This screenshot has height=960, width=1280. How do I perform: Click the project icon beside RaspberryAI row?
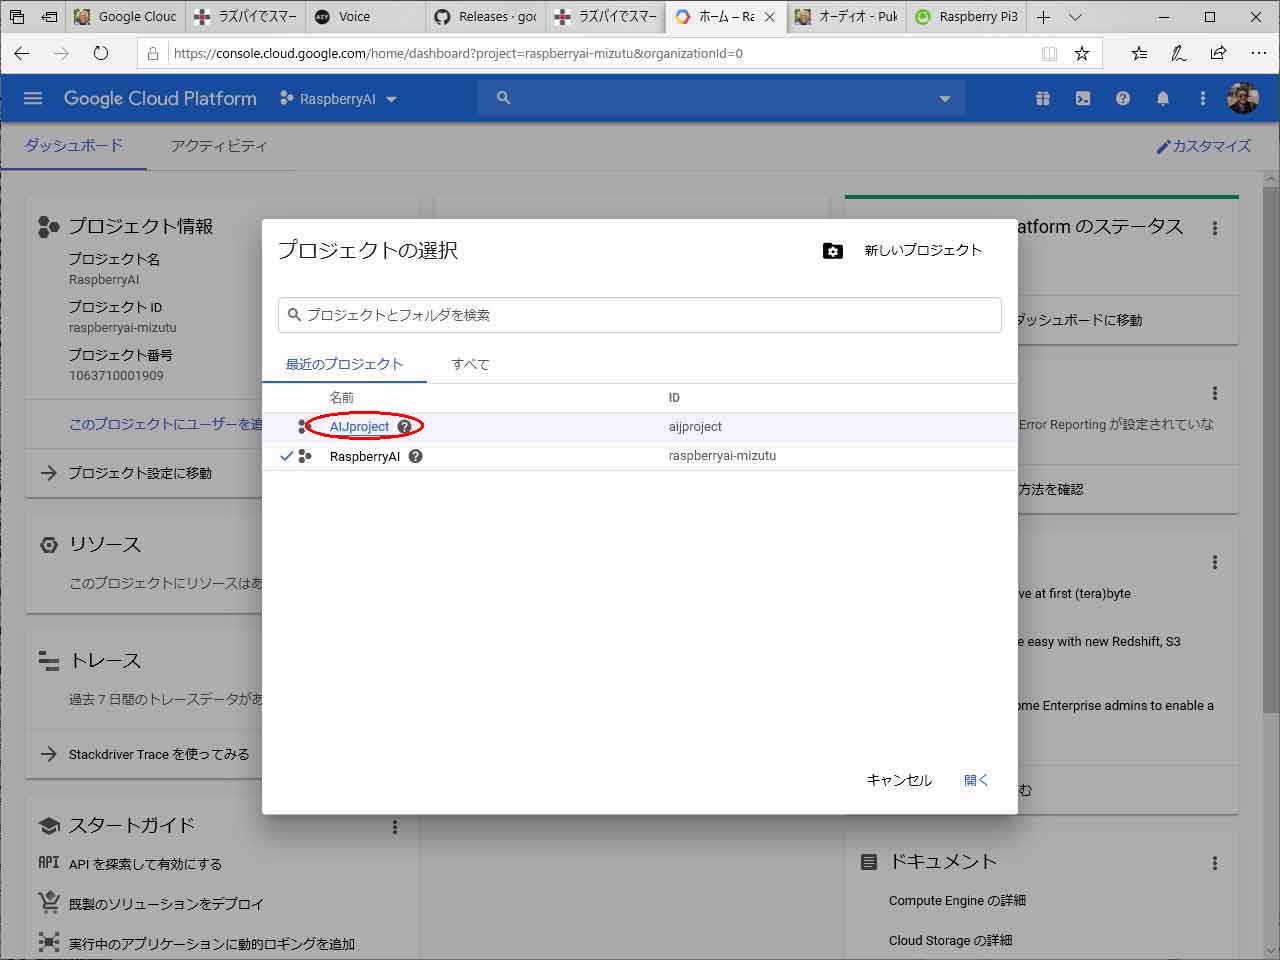coord(306,456)
